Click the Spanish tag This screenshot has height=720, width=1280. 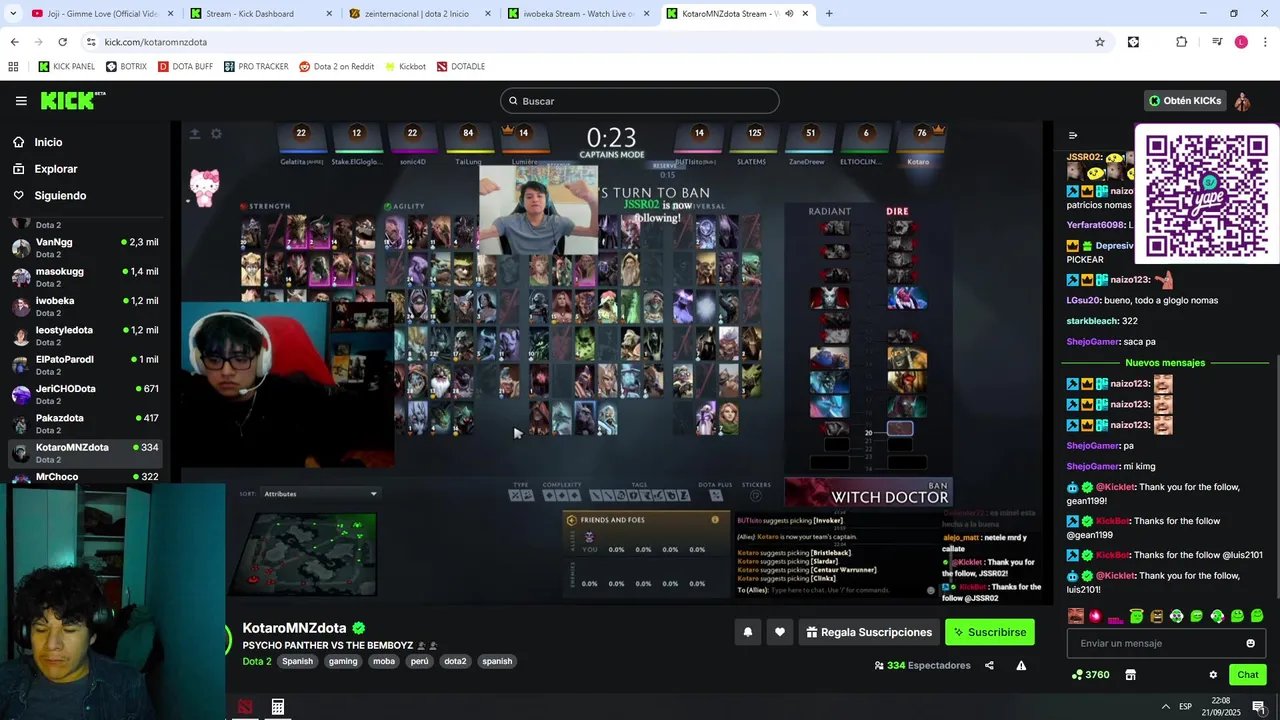click(297, 661)
